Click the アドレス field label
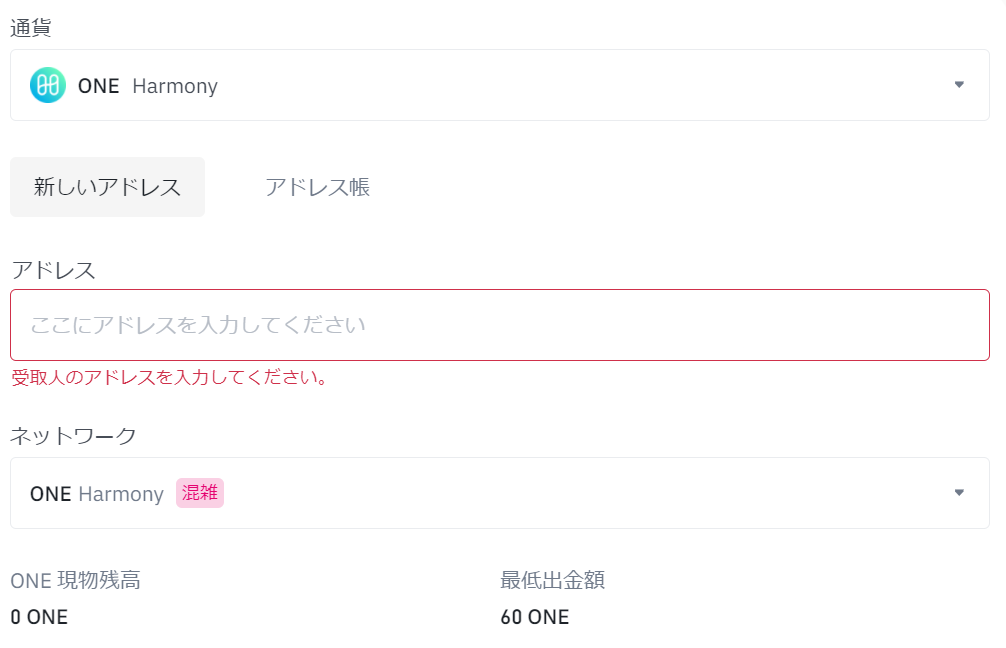 [53, 270]
